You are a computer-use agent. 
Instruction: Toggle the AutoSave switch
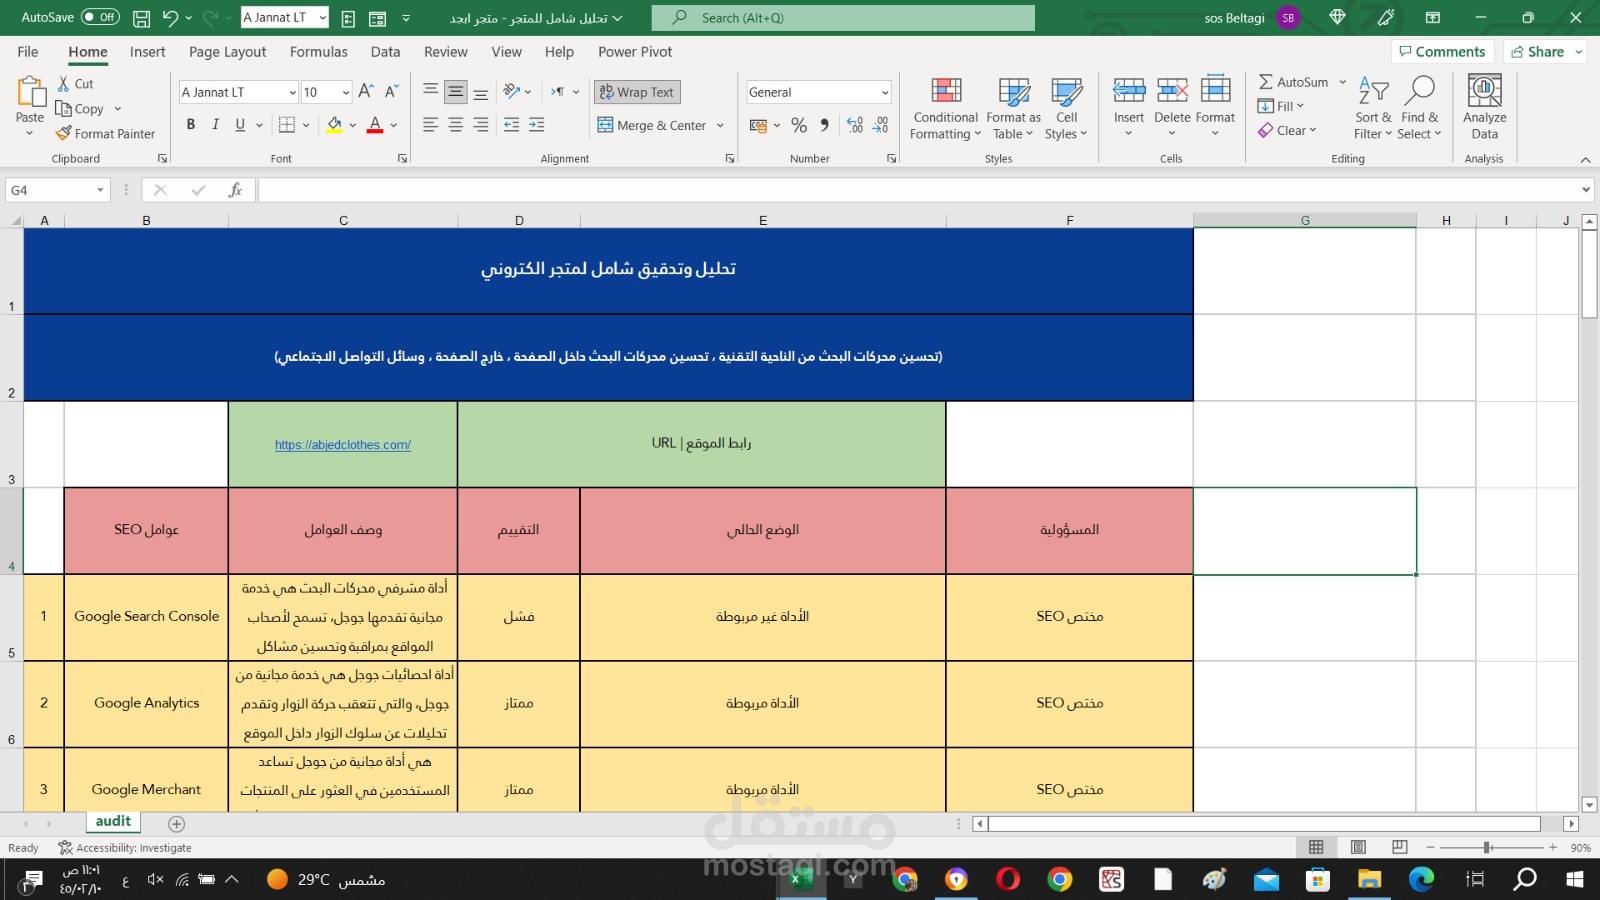(100, 17)
